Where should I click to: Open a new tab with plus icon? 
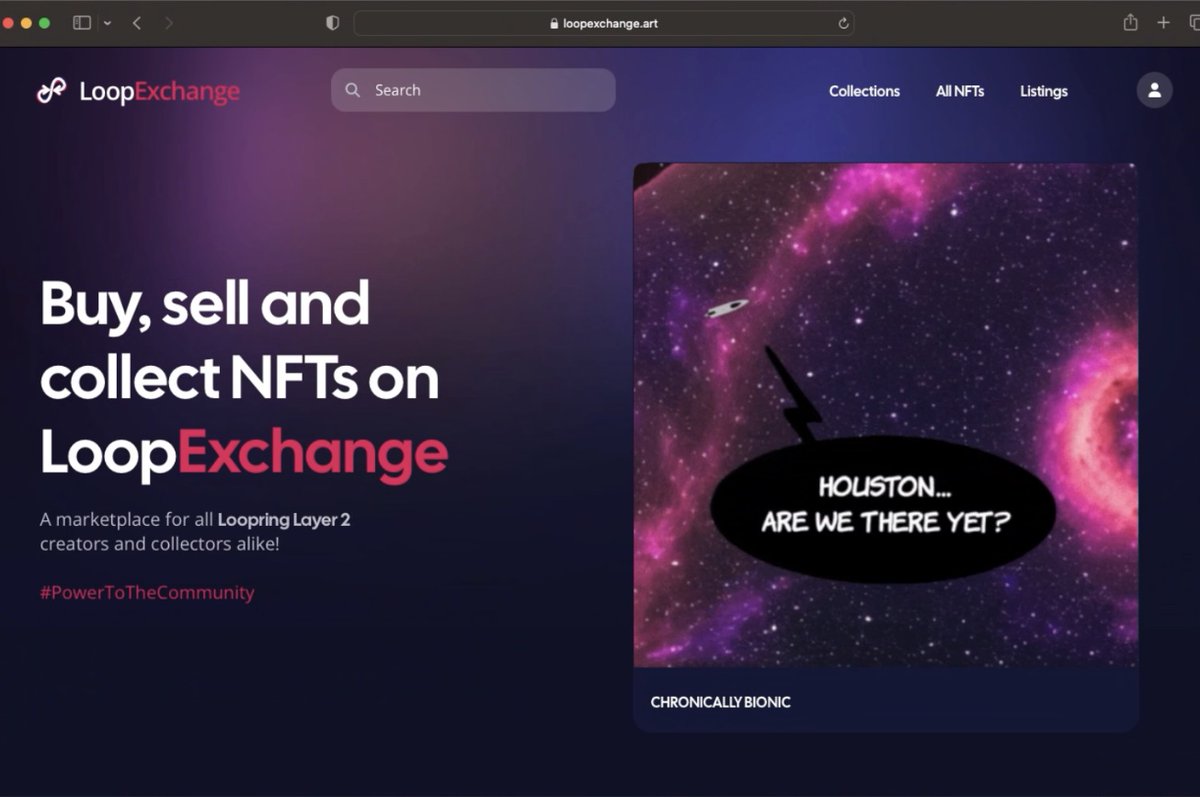click(x=1163, y=22)
